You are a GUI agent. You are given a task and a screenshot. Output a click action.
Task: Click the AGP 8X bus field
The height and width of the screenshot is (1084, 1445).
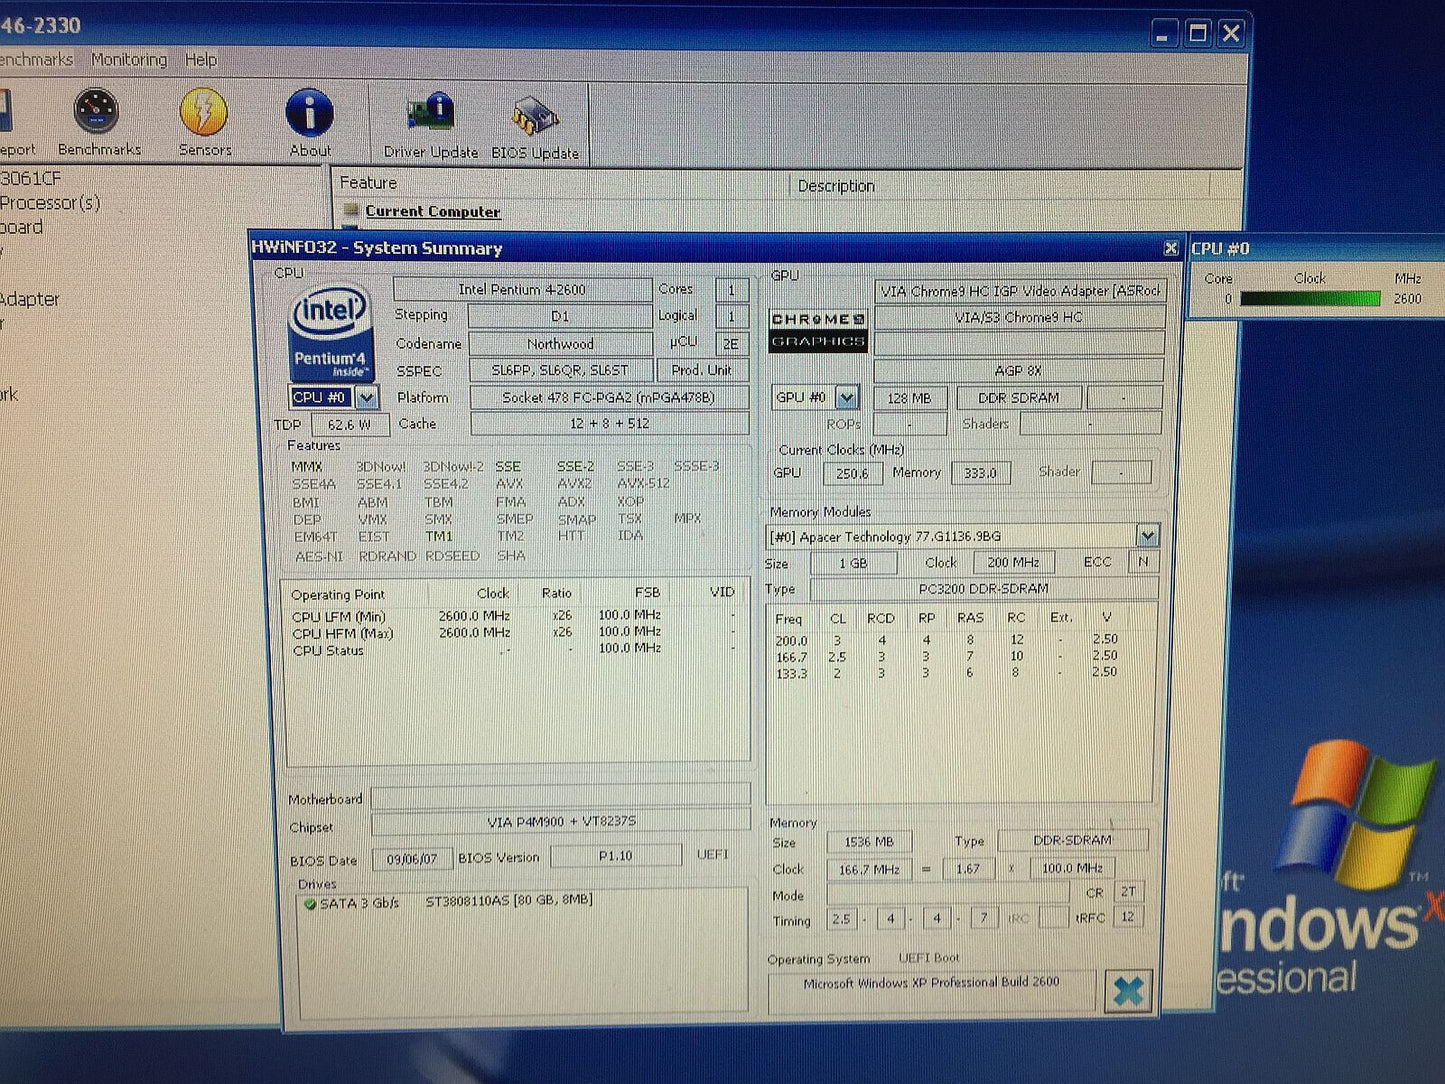click(x=1018, y=370)
